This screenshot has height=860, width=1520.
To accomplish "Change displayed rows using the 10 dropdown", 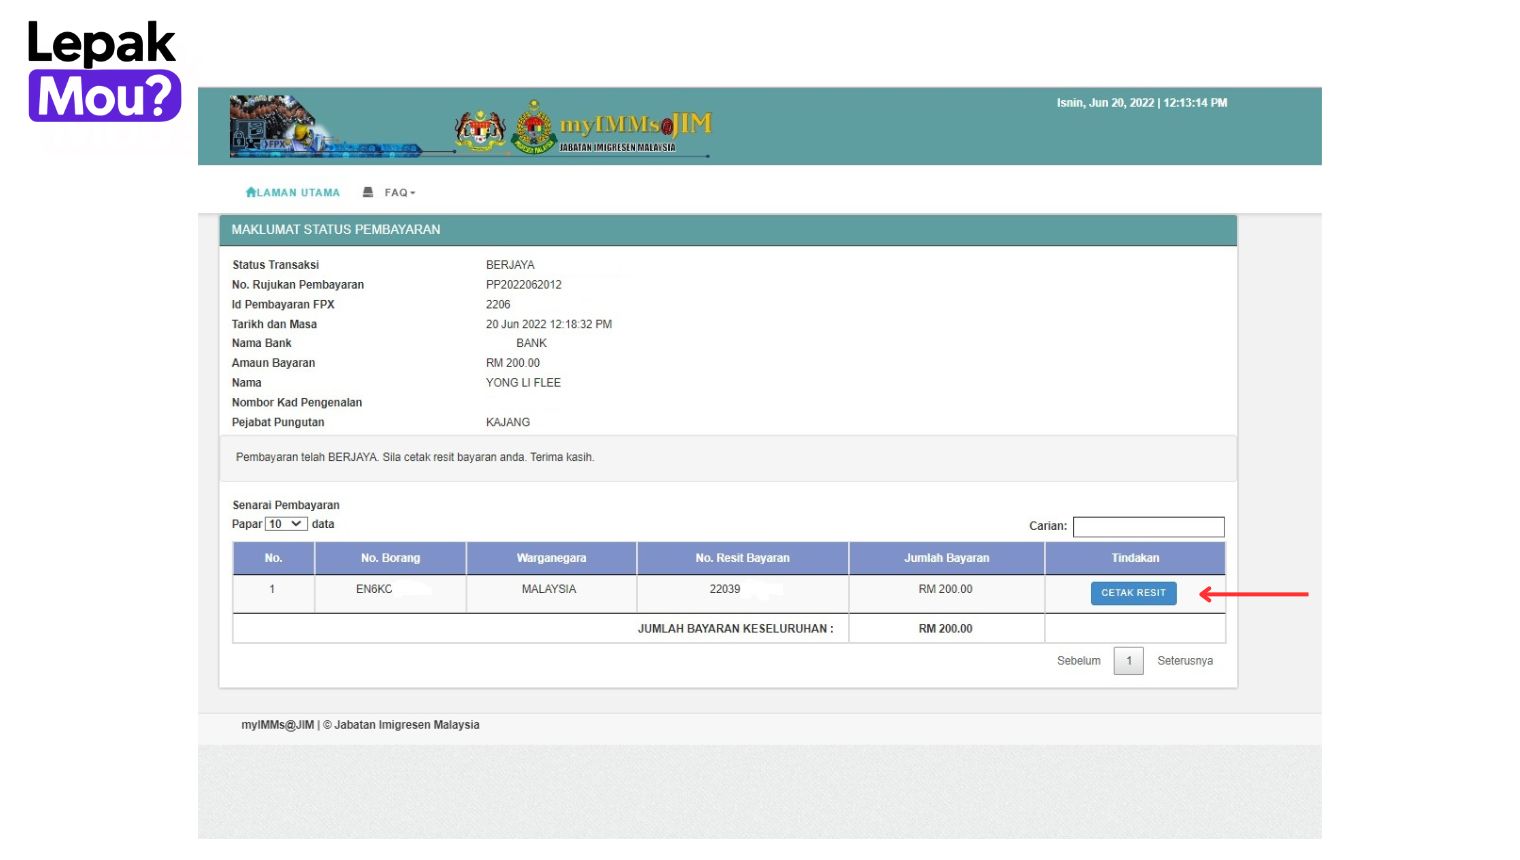I will click(x=285, y=523).
